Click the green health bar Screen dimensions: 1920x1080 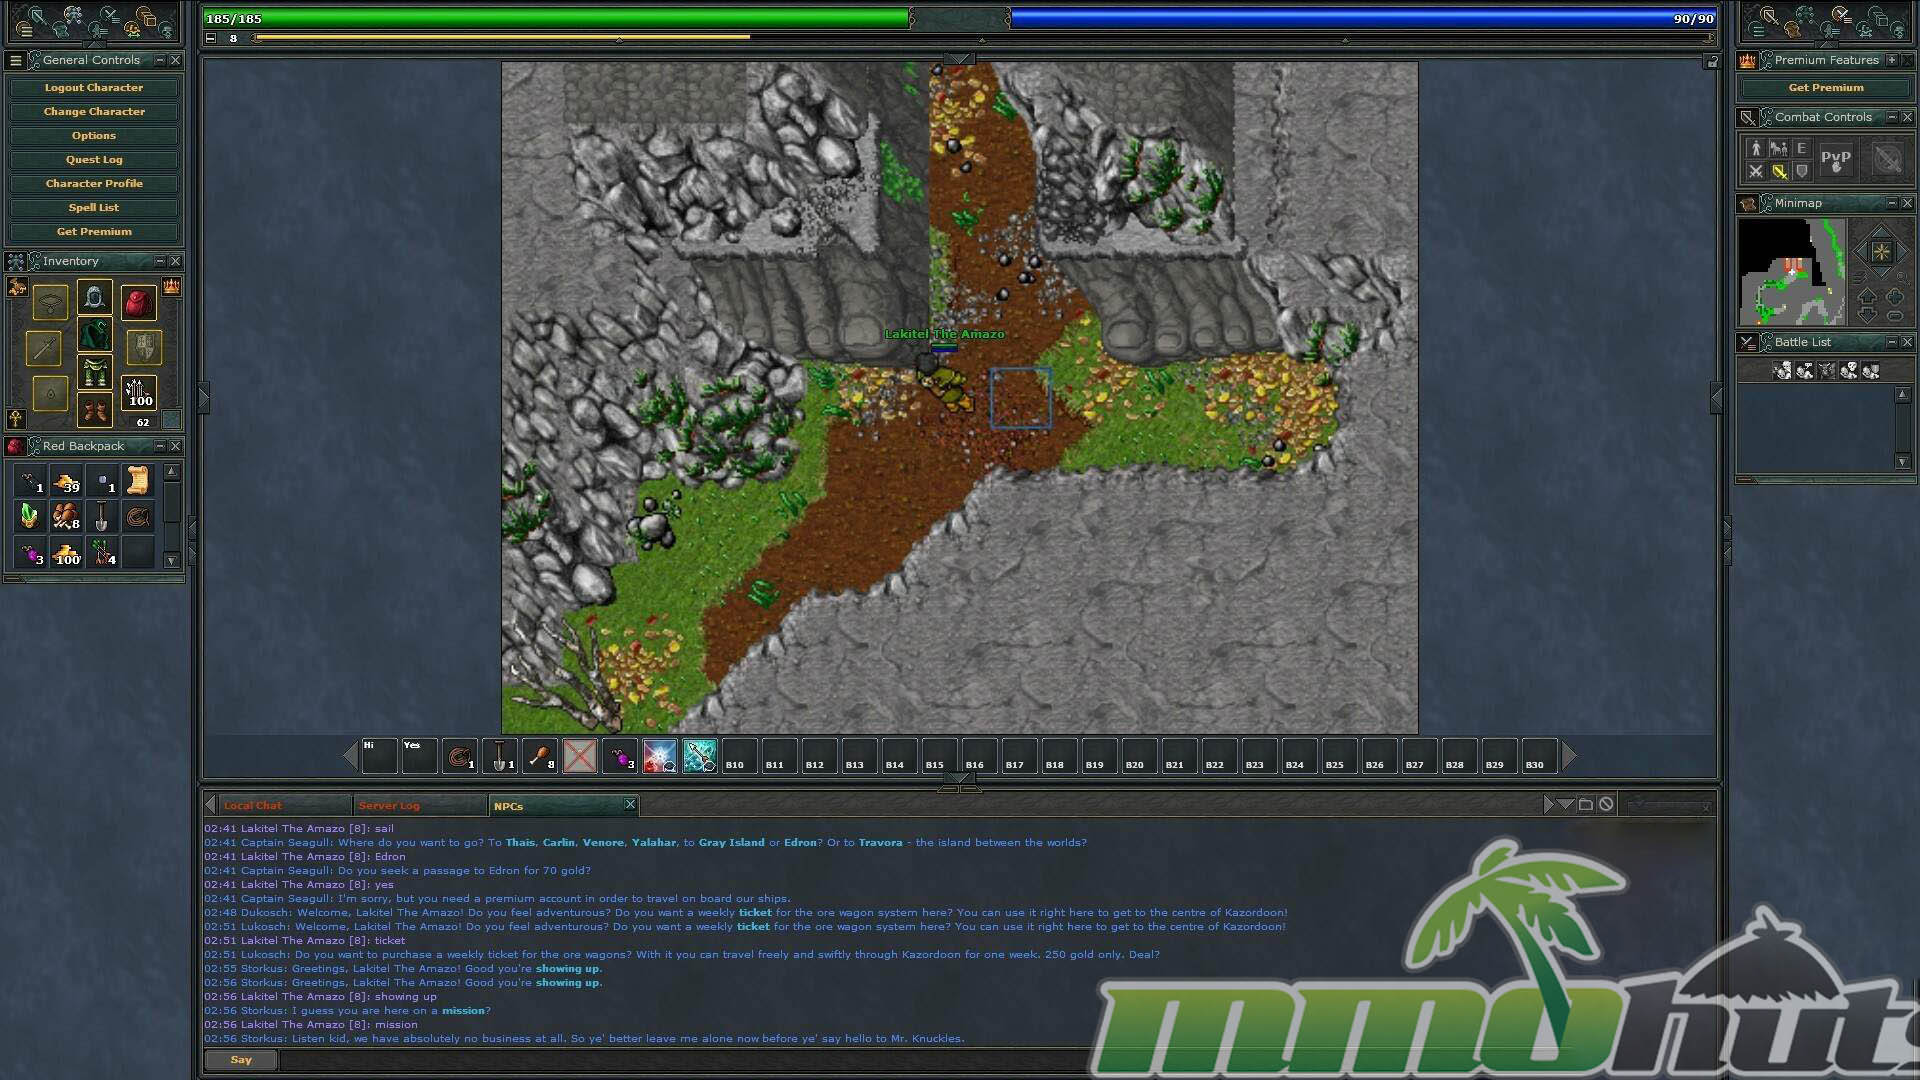[x=556, y=18]
